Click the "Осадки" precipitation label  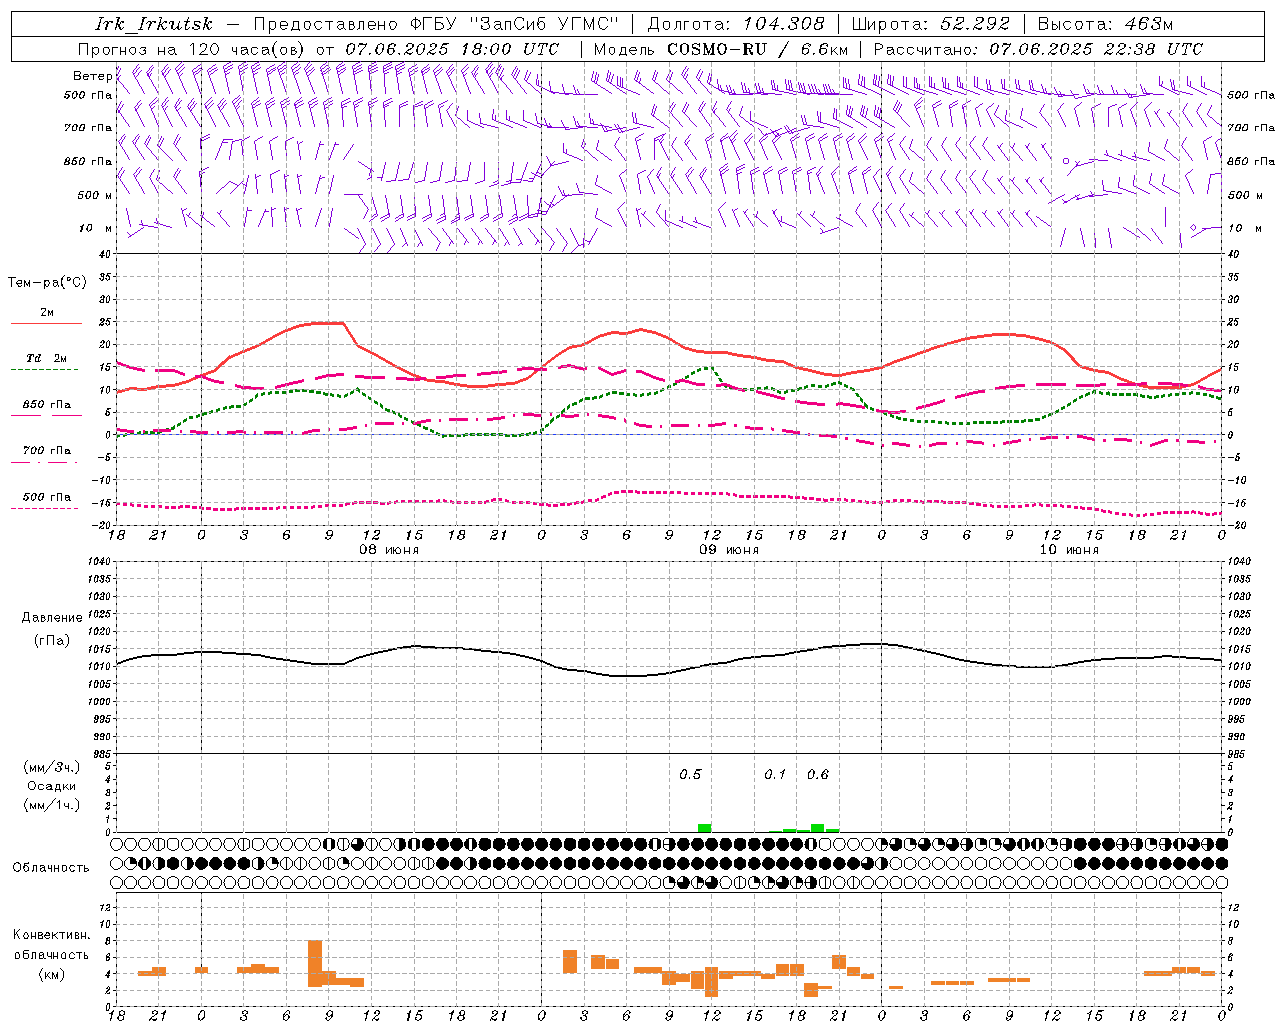(52, 786)
